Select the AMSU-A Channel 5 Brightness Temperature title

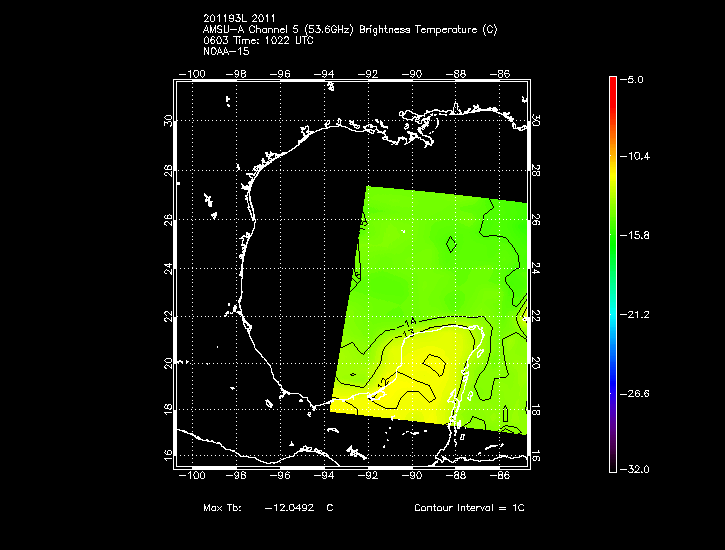tap(350, 30)
